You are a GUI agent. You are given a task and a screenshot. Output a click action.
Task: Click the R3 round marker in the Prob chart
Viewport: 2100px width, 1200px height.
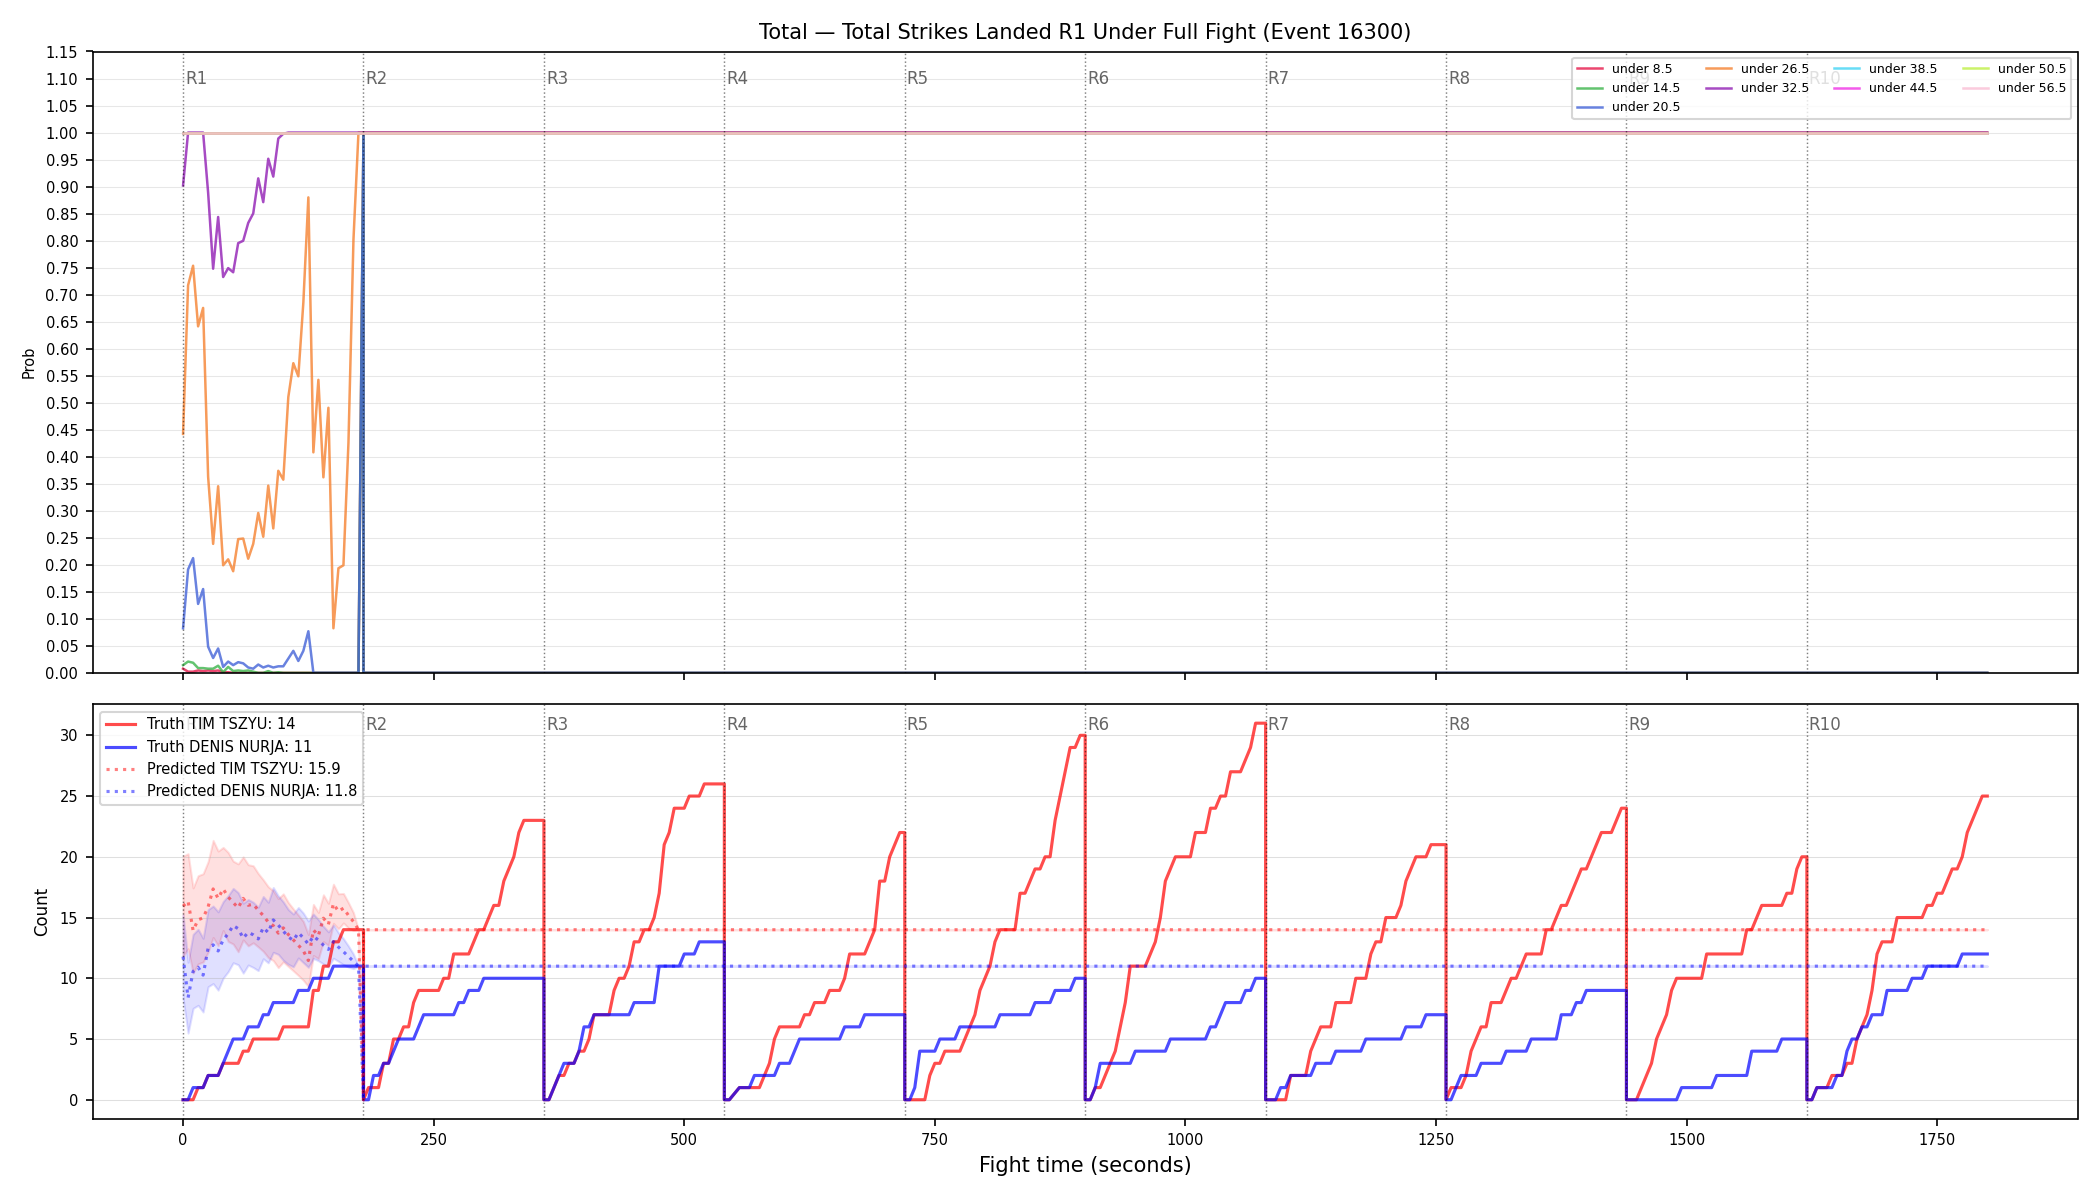[557, 78]
